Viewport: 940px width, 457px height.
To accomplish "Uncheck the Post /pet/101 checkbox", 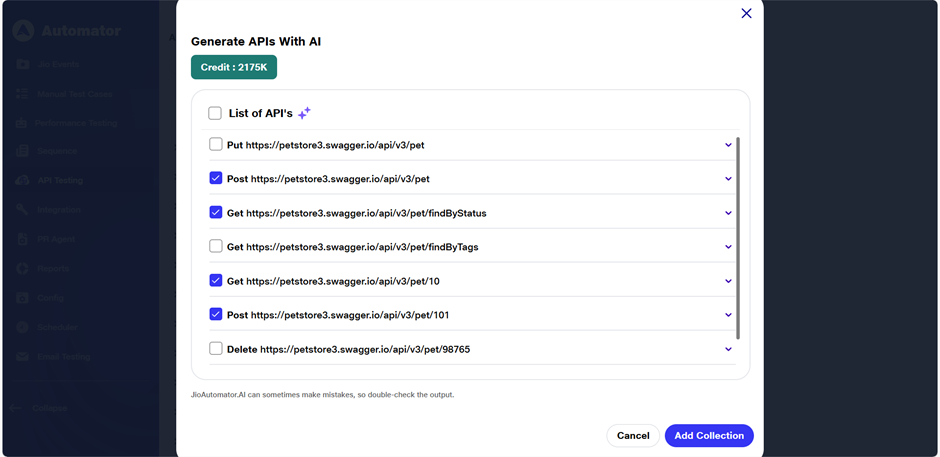I will (x=216, y=315).
